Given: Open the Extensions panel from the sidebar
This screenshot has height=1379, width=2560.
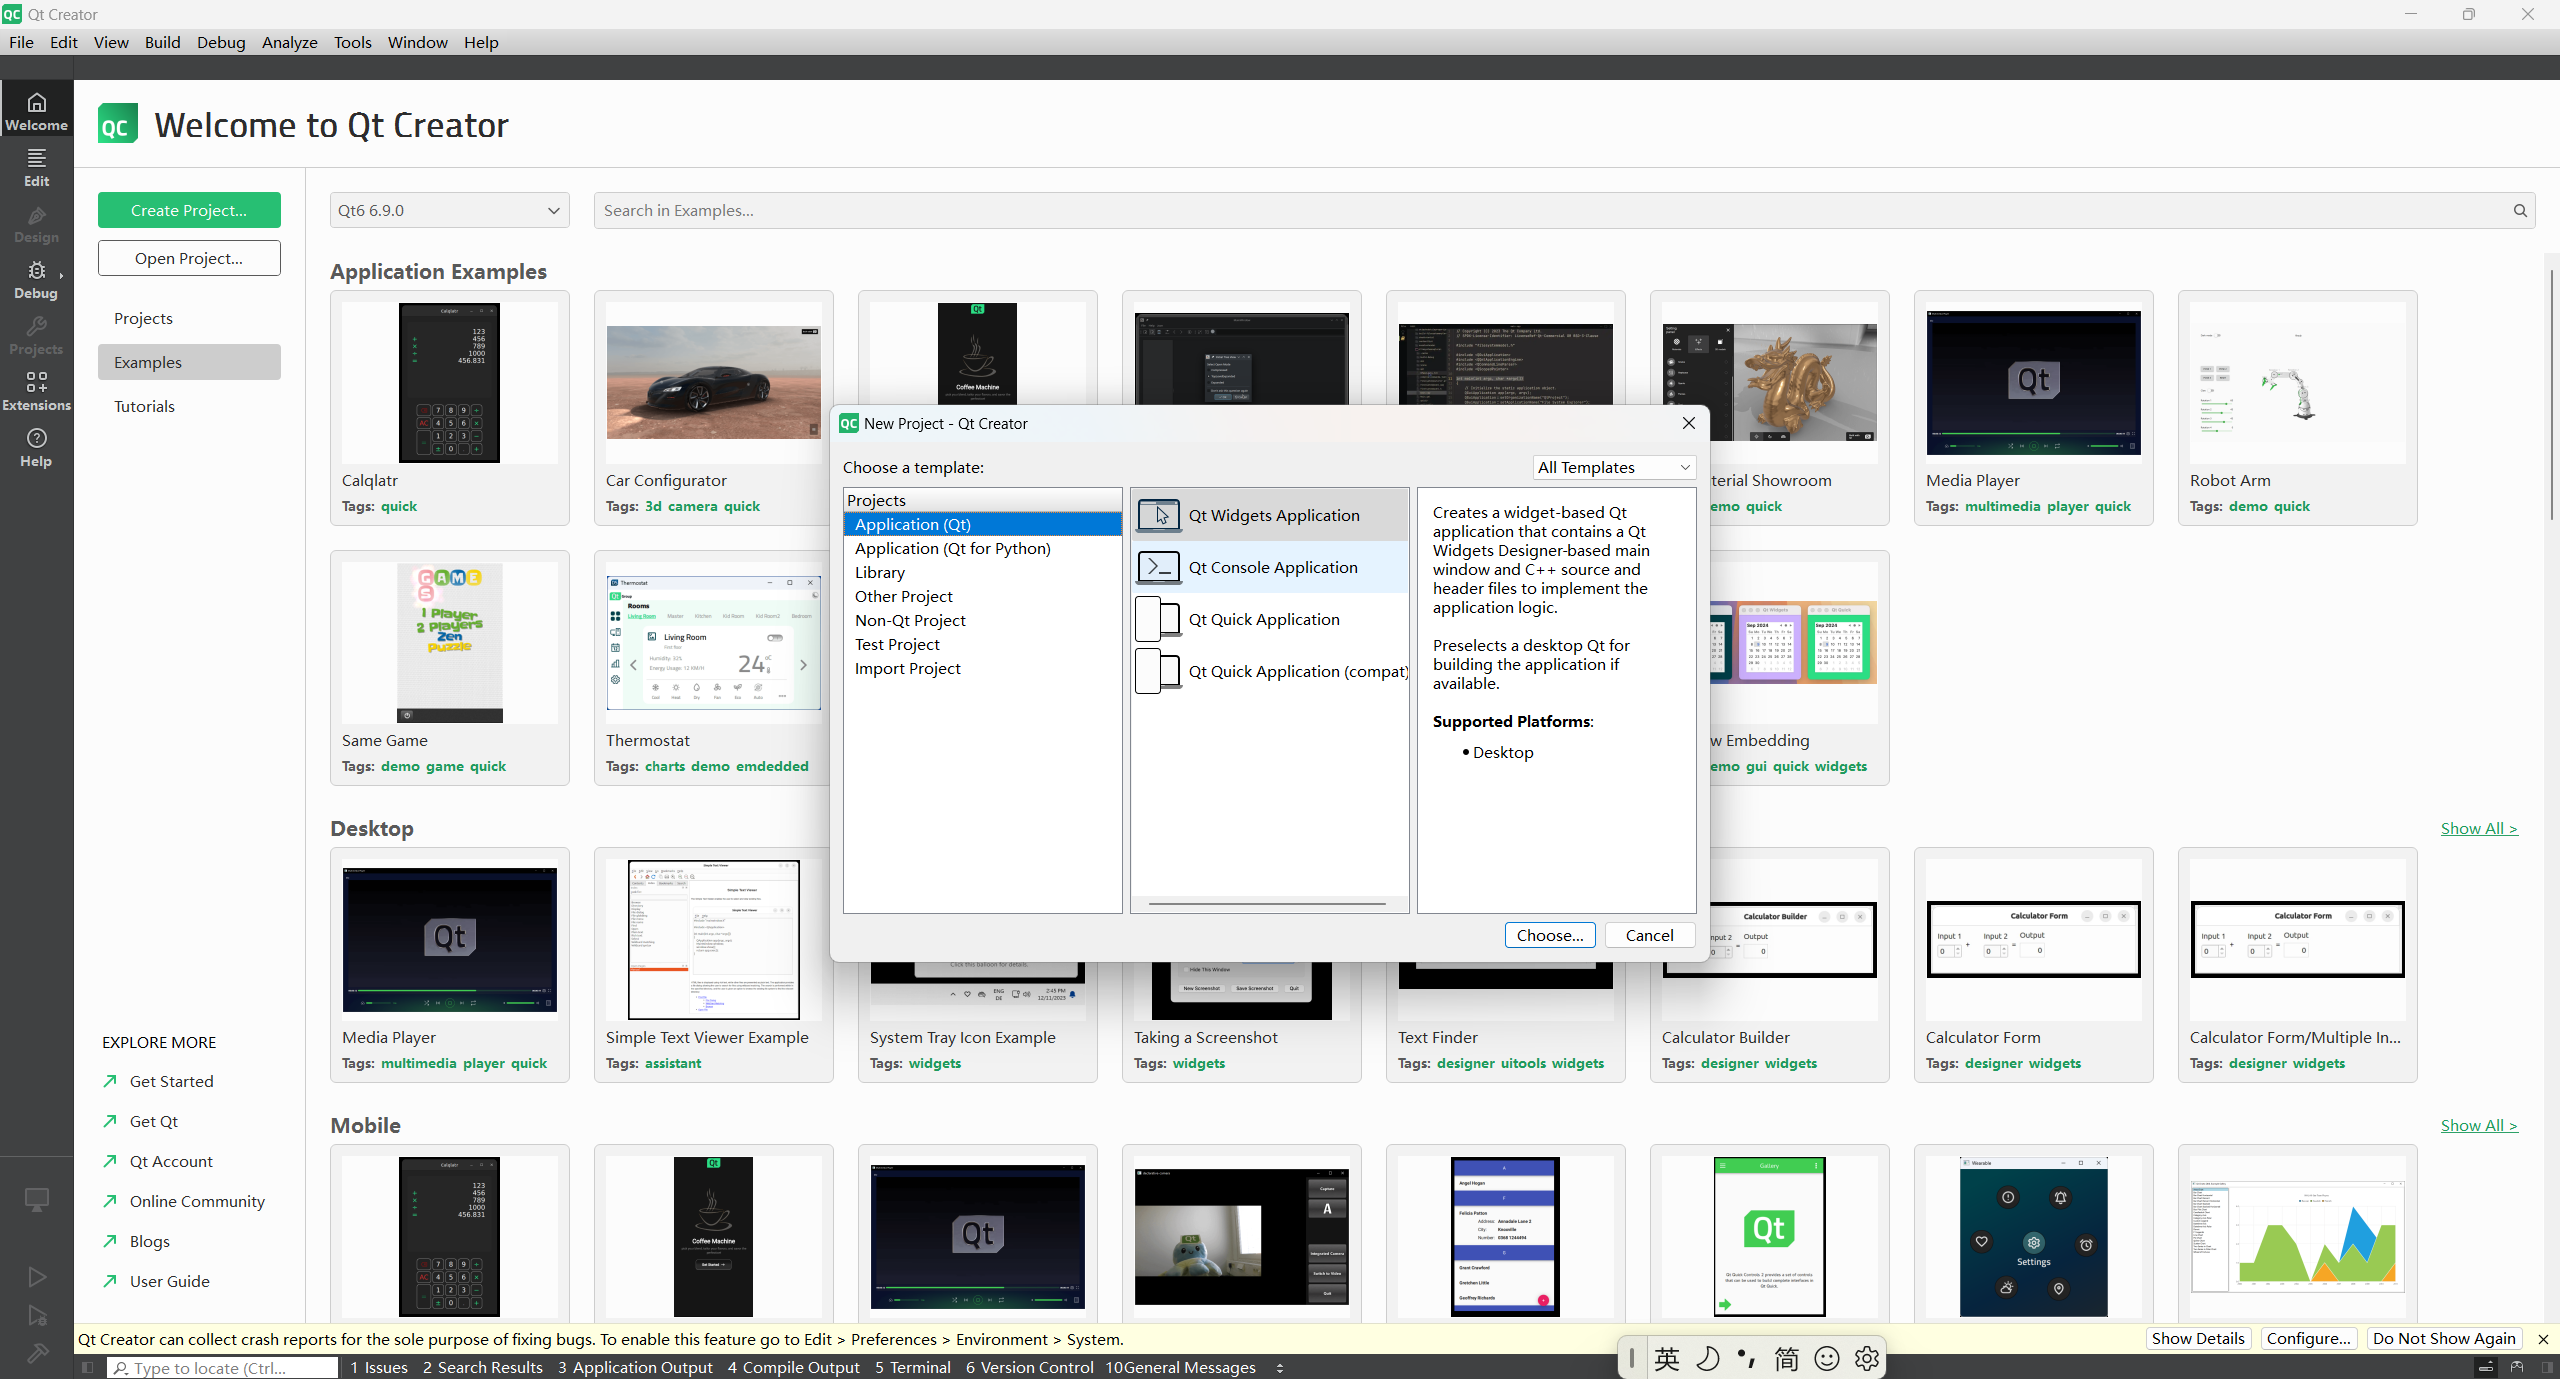Looking at the screenshot, I should [x=36, y=392].
